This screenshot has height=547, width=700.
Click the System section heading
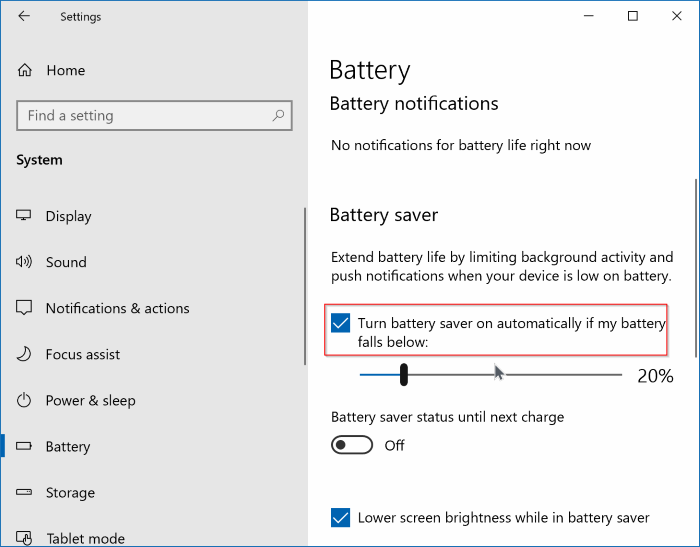tap(39, 160)
